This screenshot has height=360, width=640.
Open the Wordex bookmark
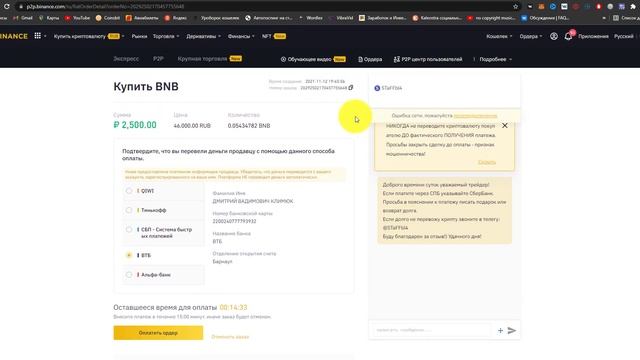coord(311,18)
